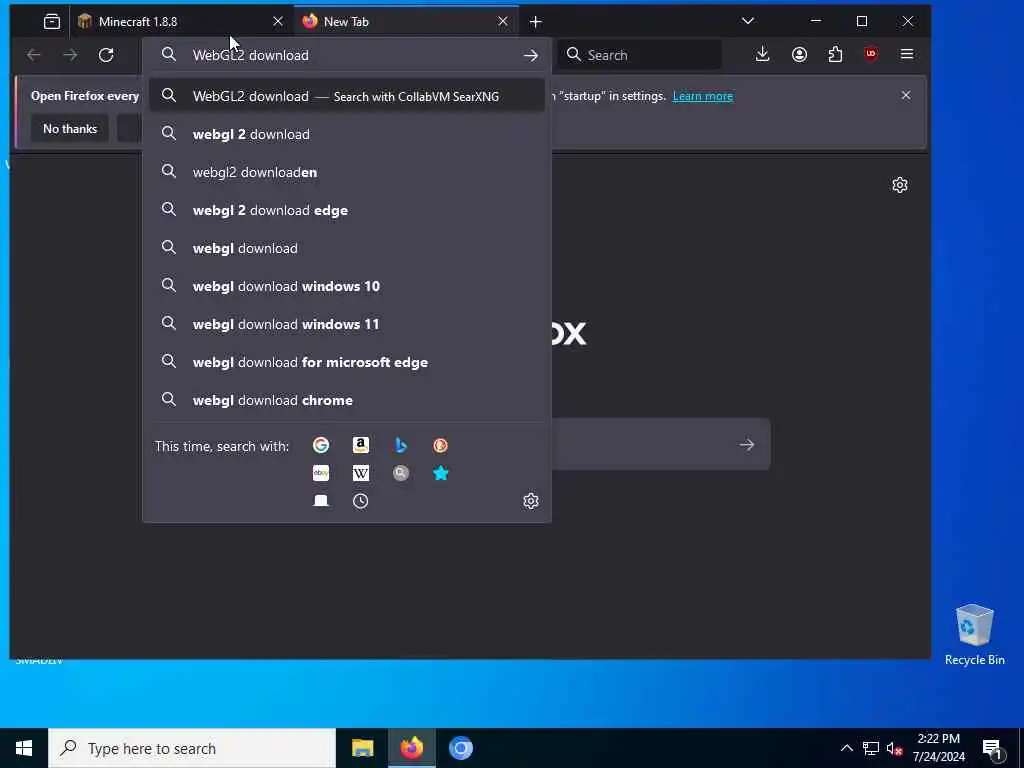
Task: Open a new tab with the plus button
Action: click(x=536, y=22)
